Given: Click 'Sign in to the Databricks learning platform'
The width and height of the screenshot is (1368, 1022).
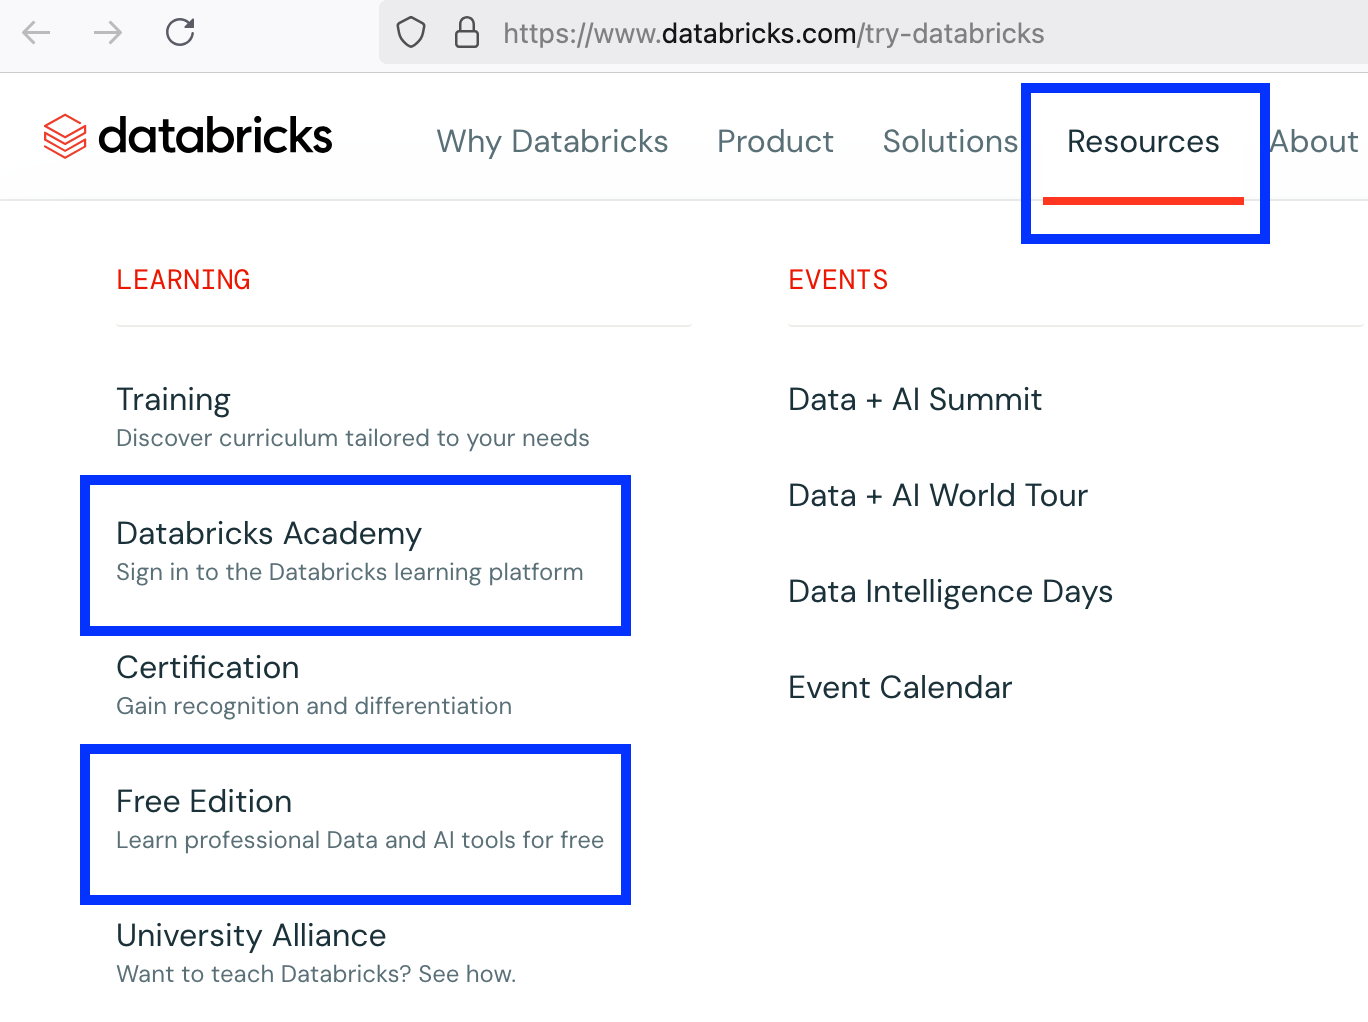Looking at the screenshot, I should (x=349, y=572).
